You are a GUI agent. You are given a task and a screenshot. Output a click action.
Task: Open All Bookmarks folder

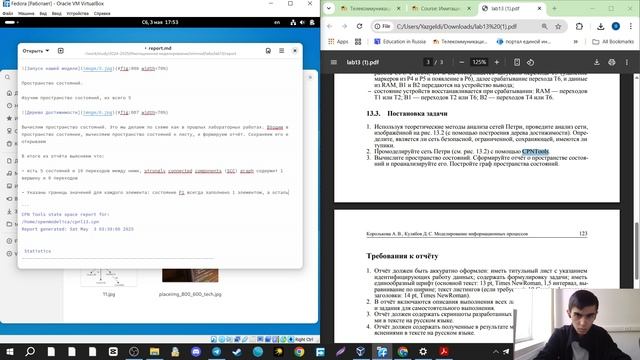coord(613,41)
